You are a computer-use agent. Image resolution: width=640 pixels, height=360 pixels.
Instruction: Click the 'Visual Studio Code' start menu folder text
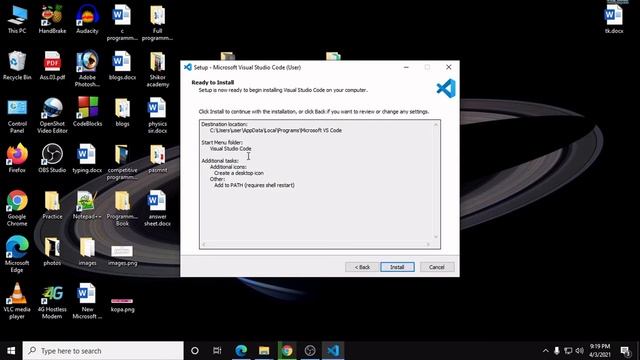[x=231, y=149]
